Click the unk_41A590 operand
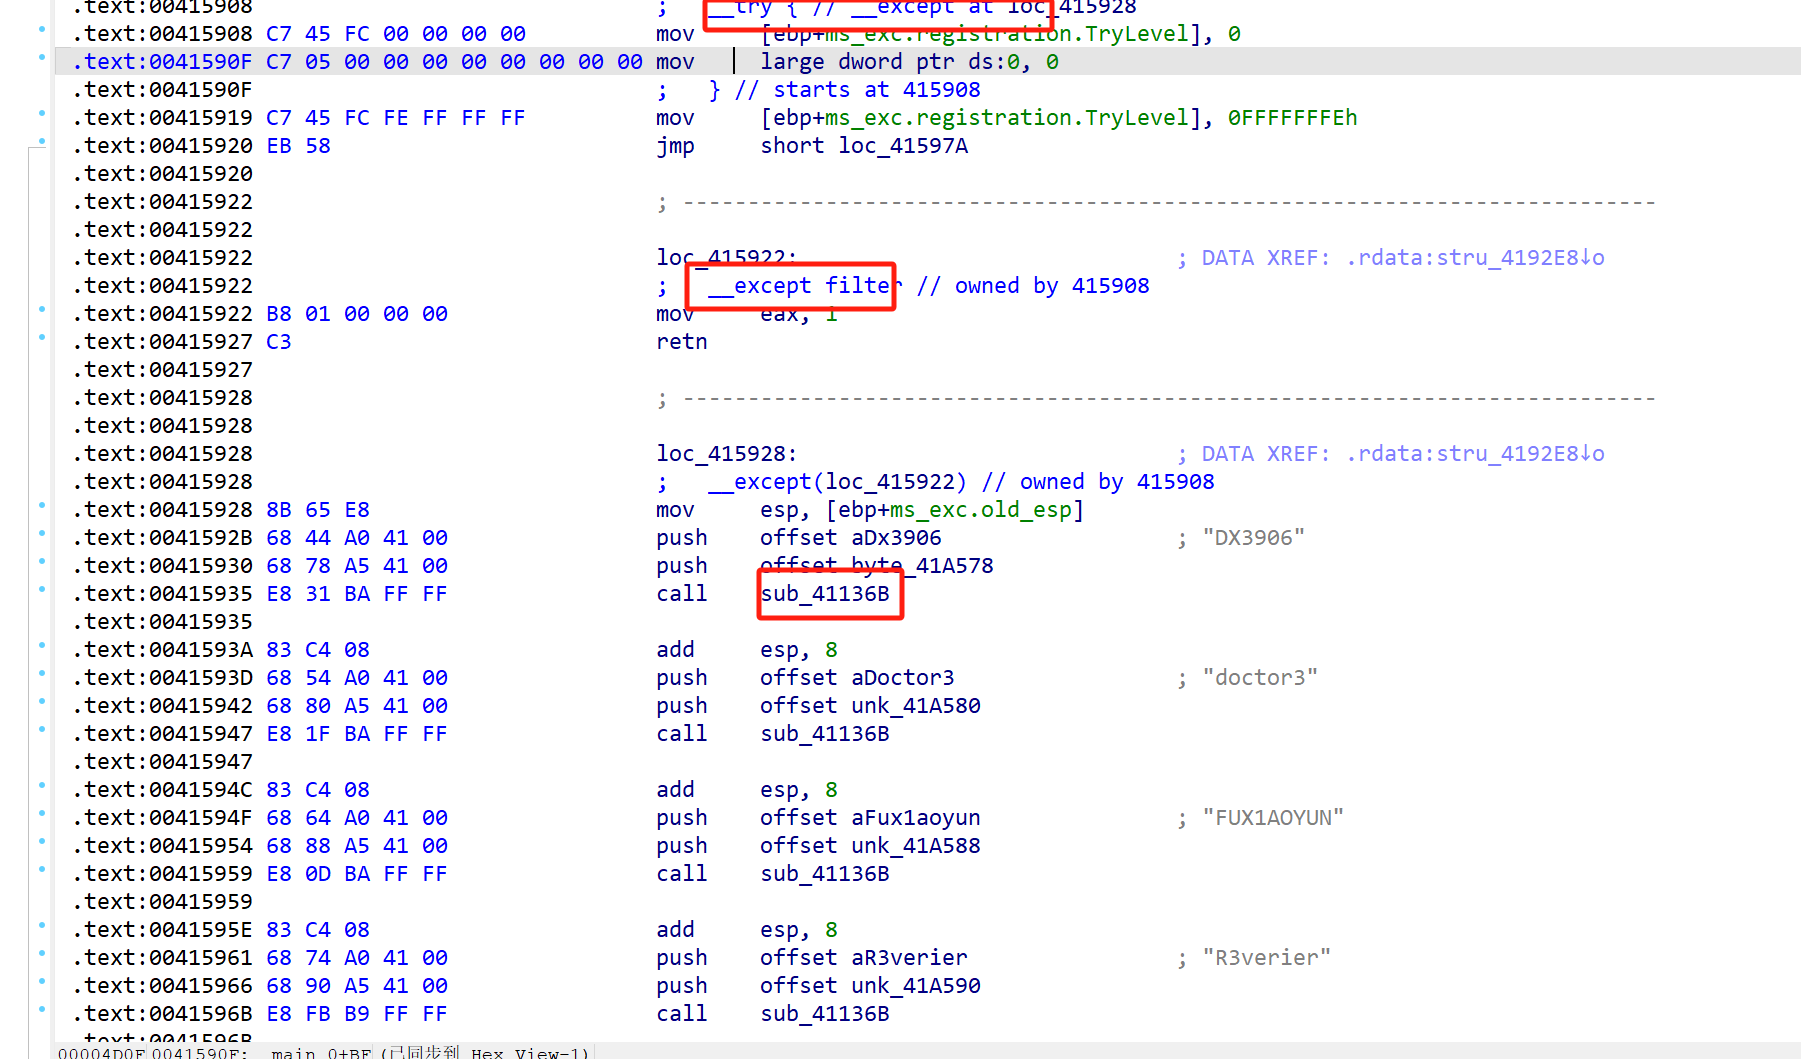Viewport: 1801px width, 1059px height. 915,986
